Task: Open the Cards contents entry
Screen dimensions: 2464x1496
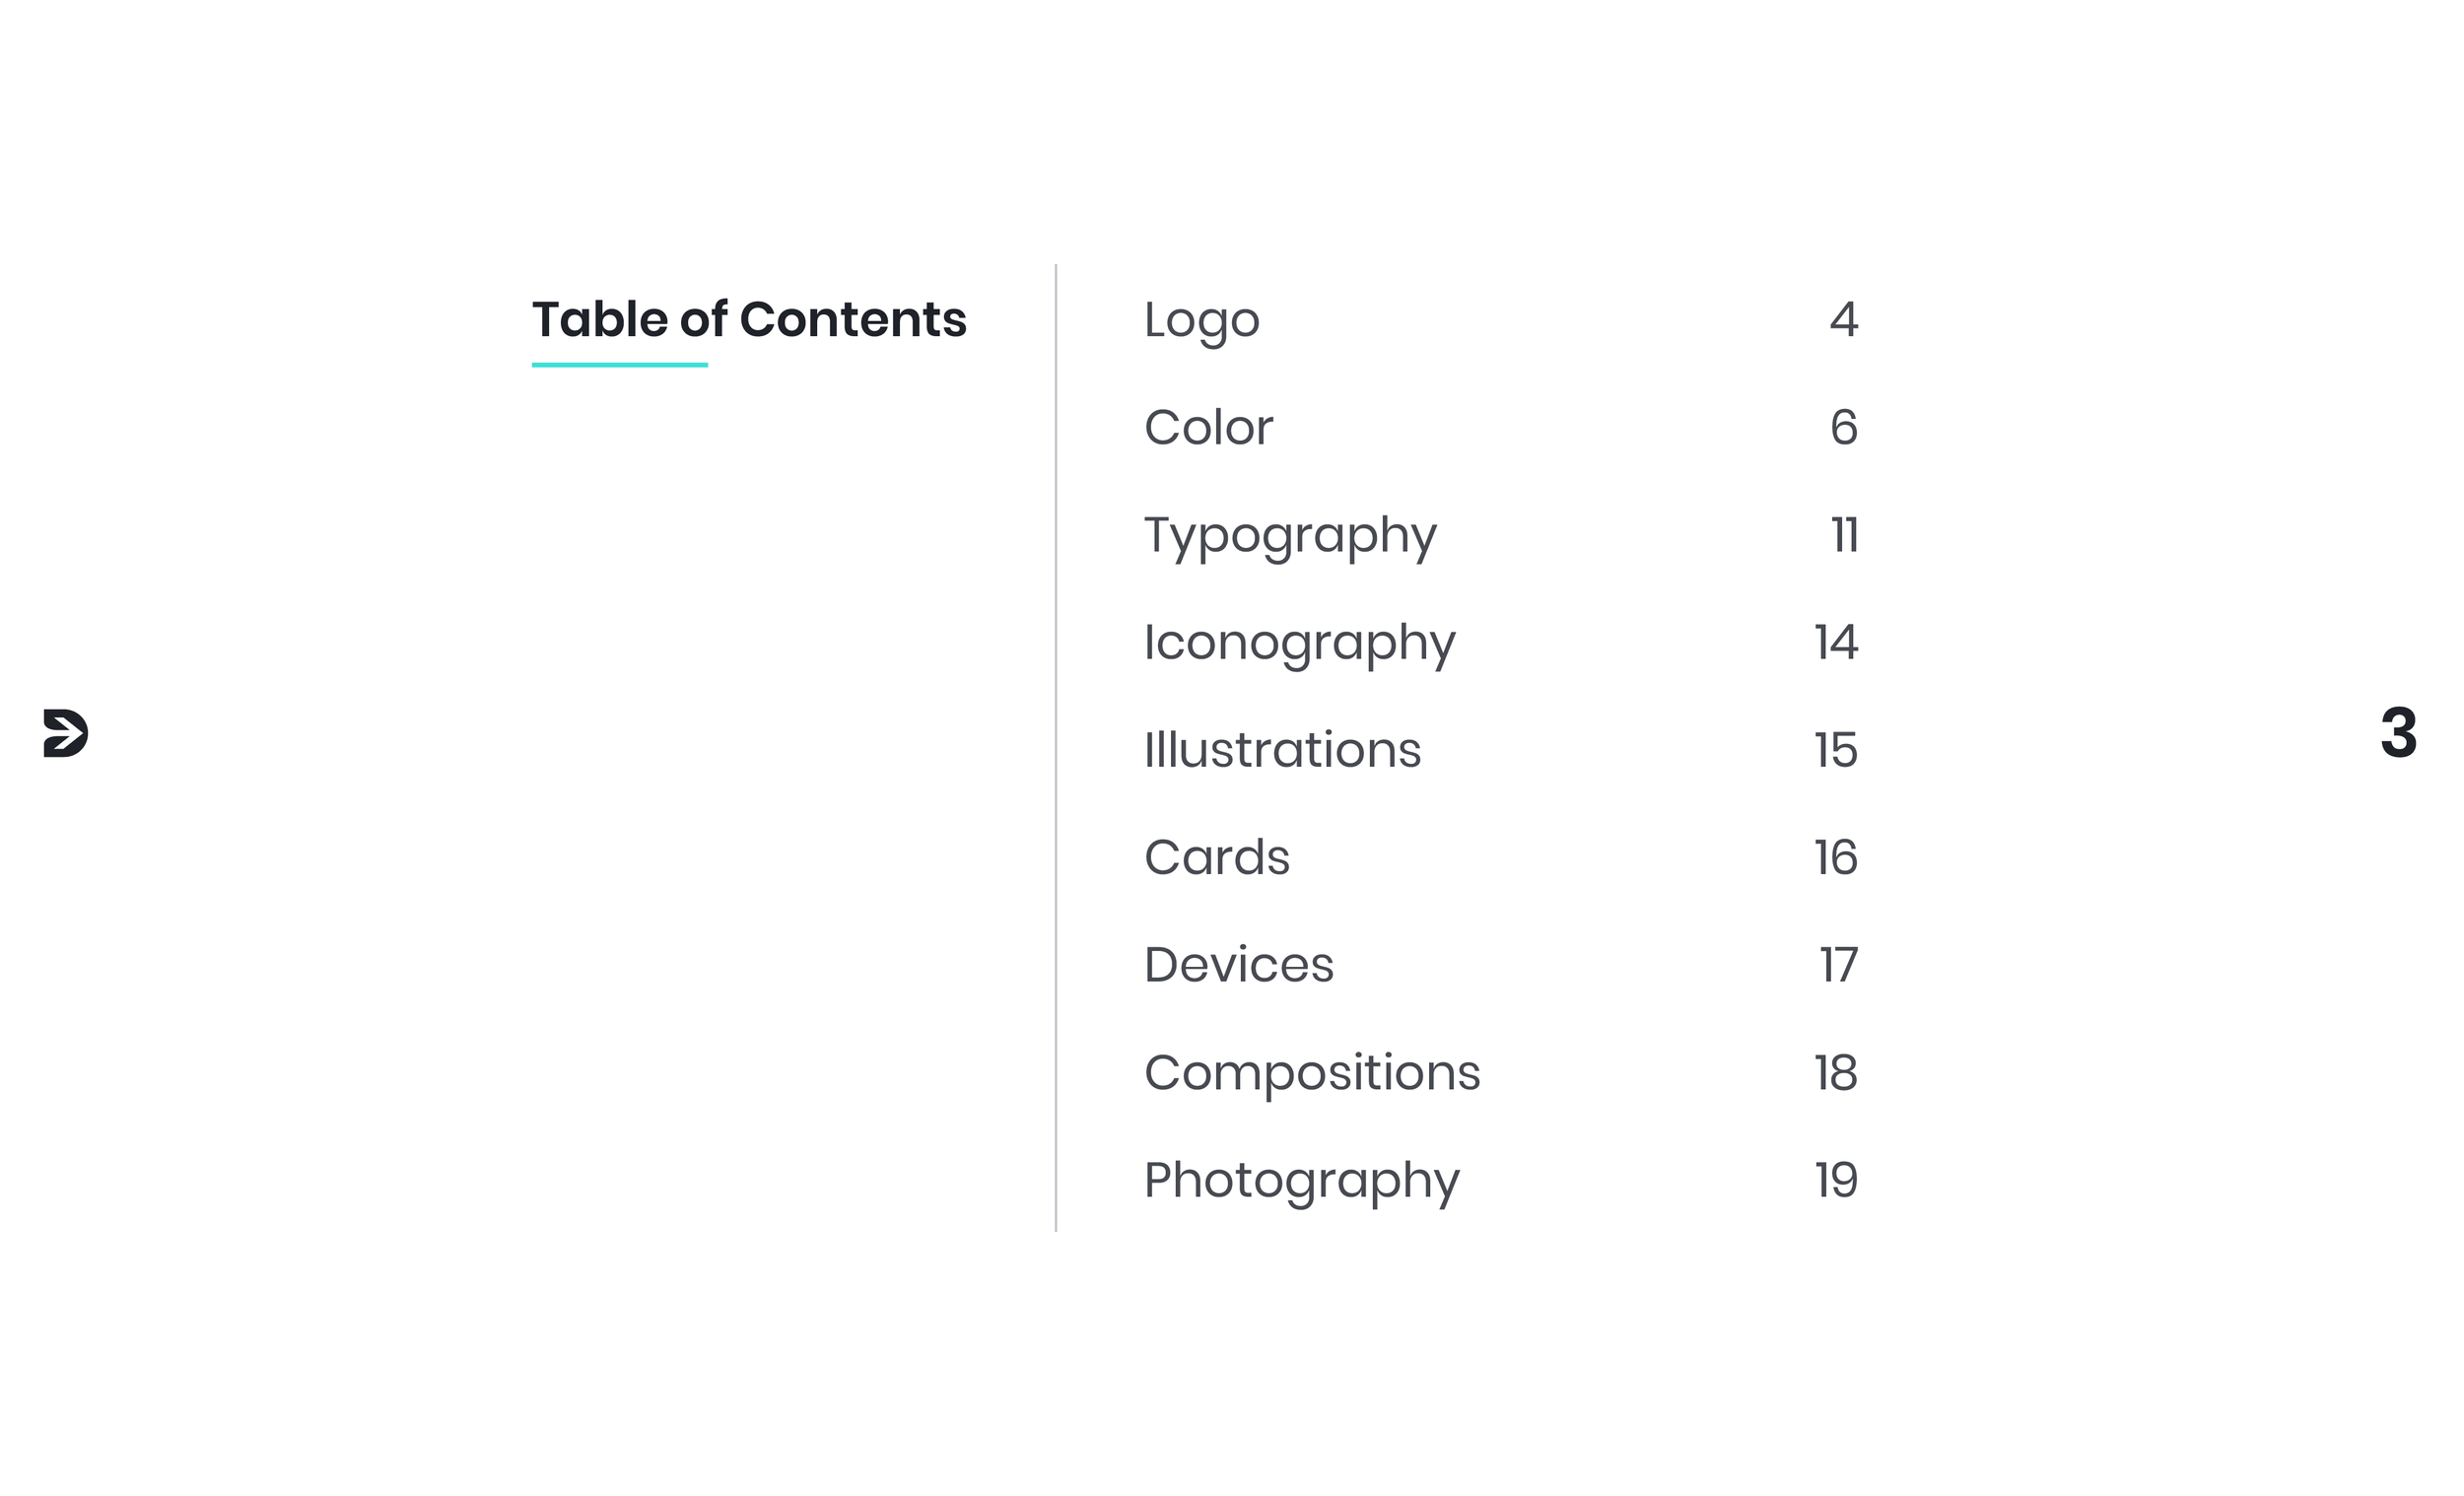Action: point(1216,858)
